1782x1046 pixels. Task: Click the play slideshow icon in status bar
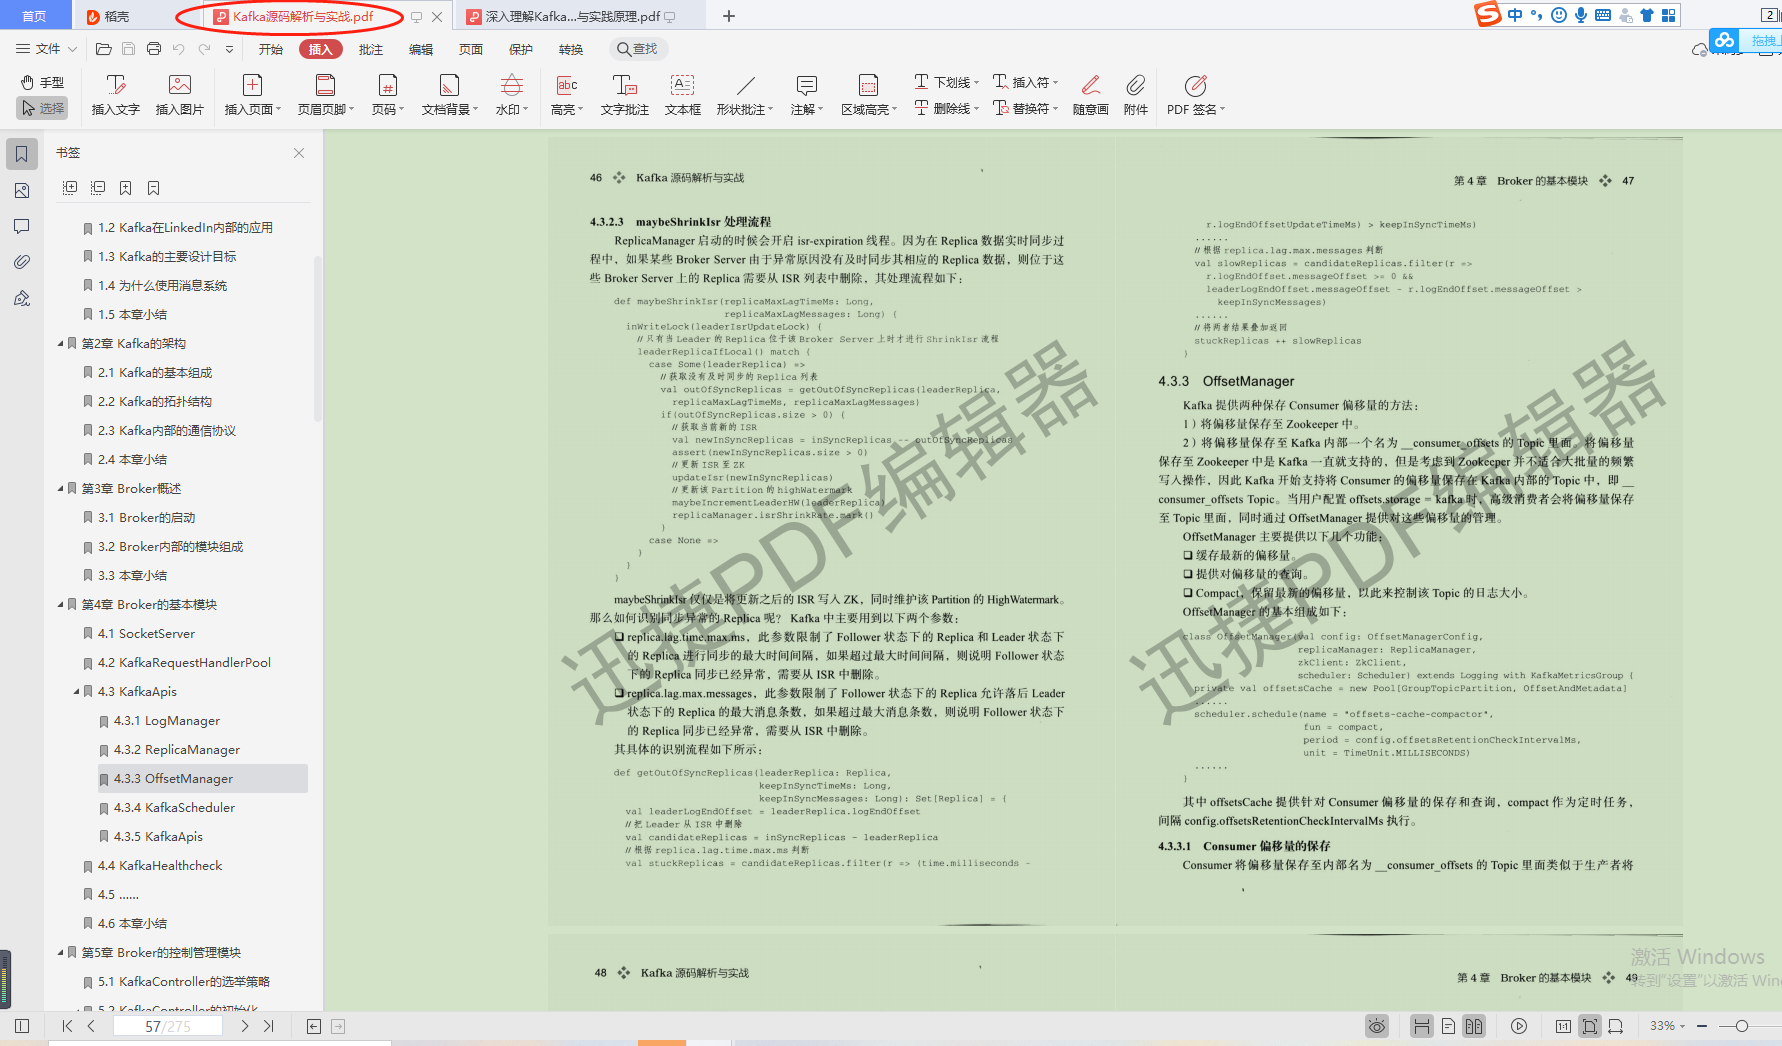click(1519, 1026)
